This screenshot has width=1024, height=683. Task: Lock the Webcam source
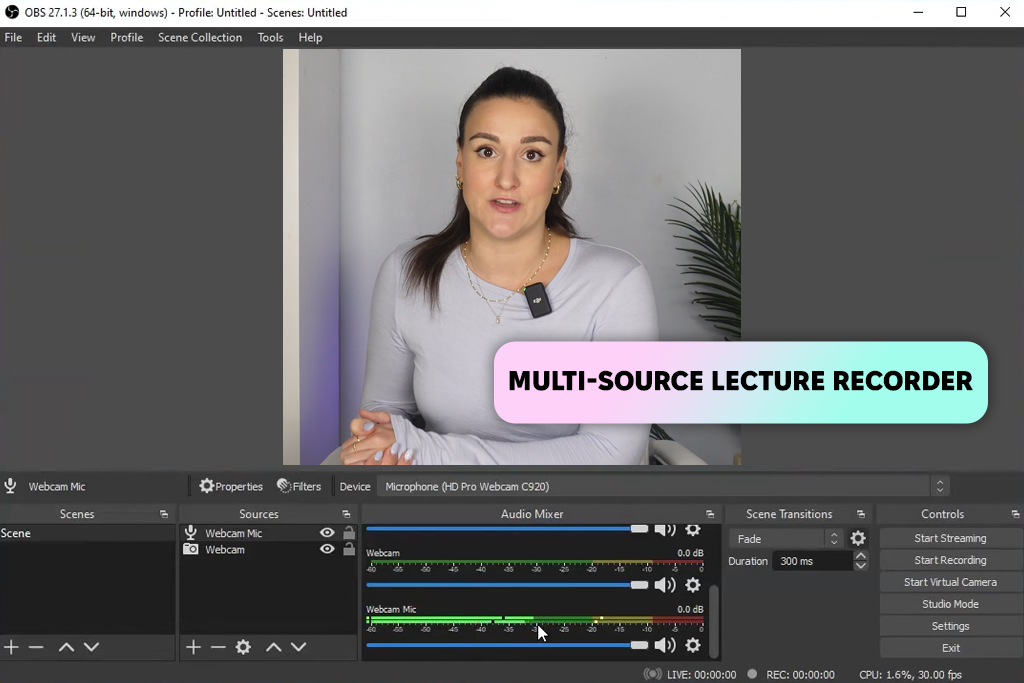tap(349, 548)
